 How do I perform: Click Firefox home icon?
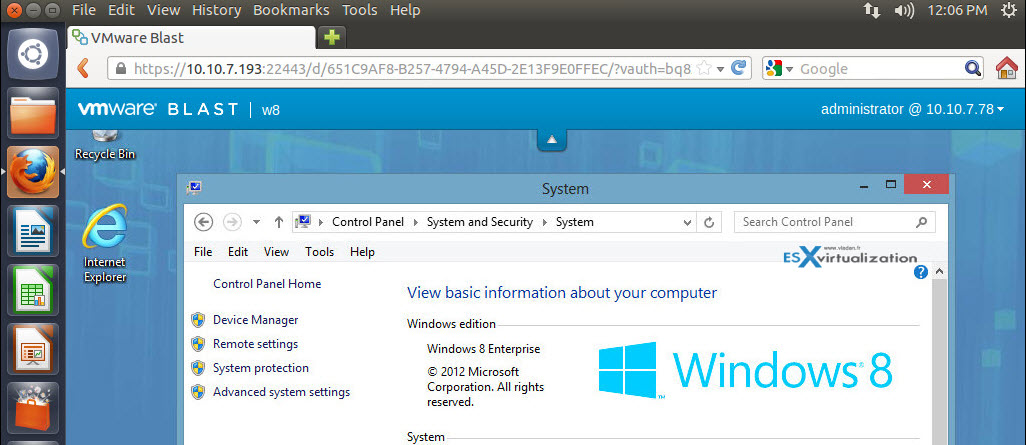click(1007, 68)
